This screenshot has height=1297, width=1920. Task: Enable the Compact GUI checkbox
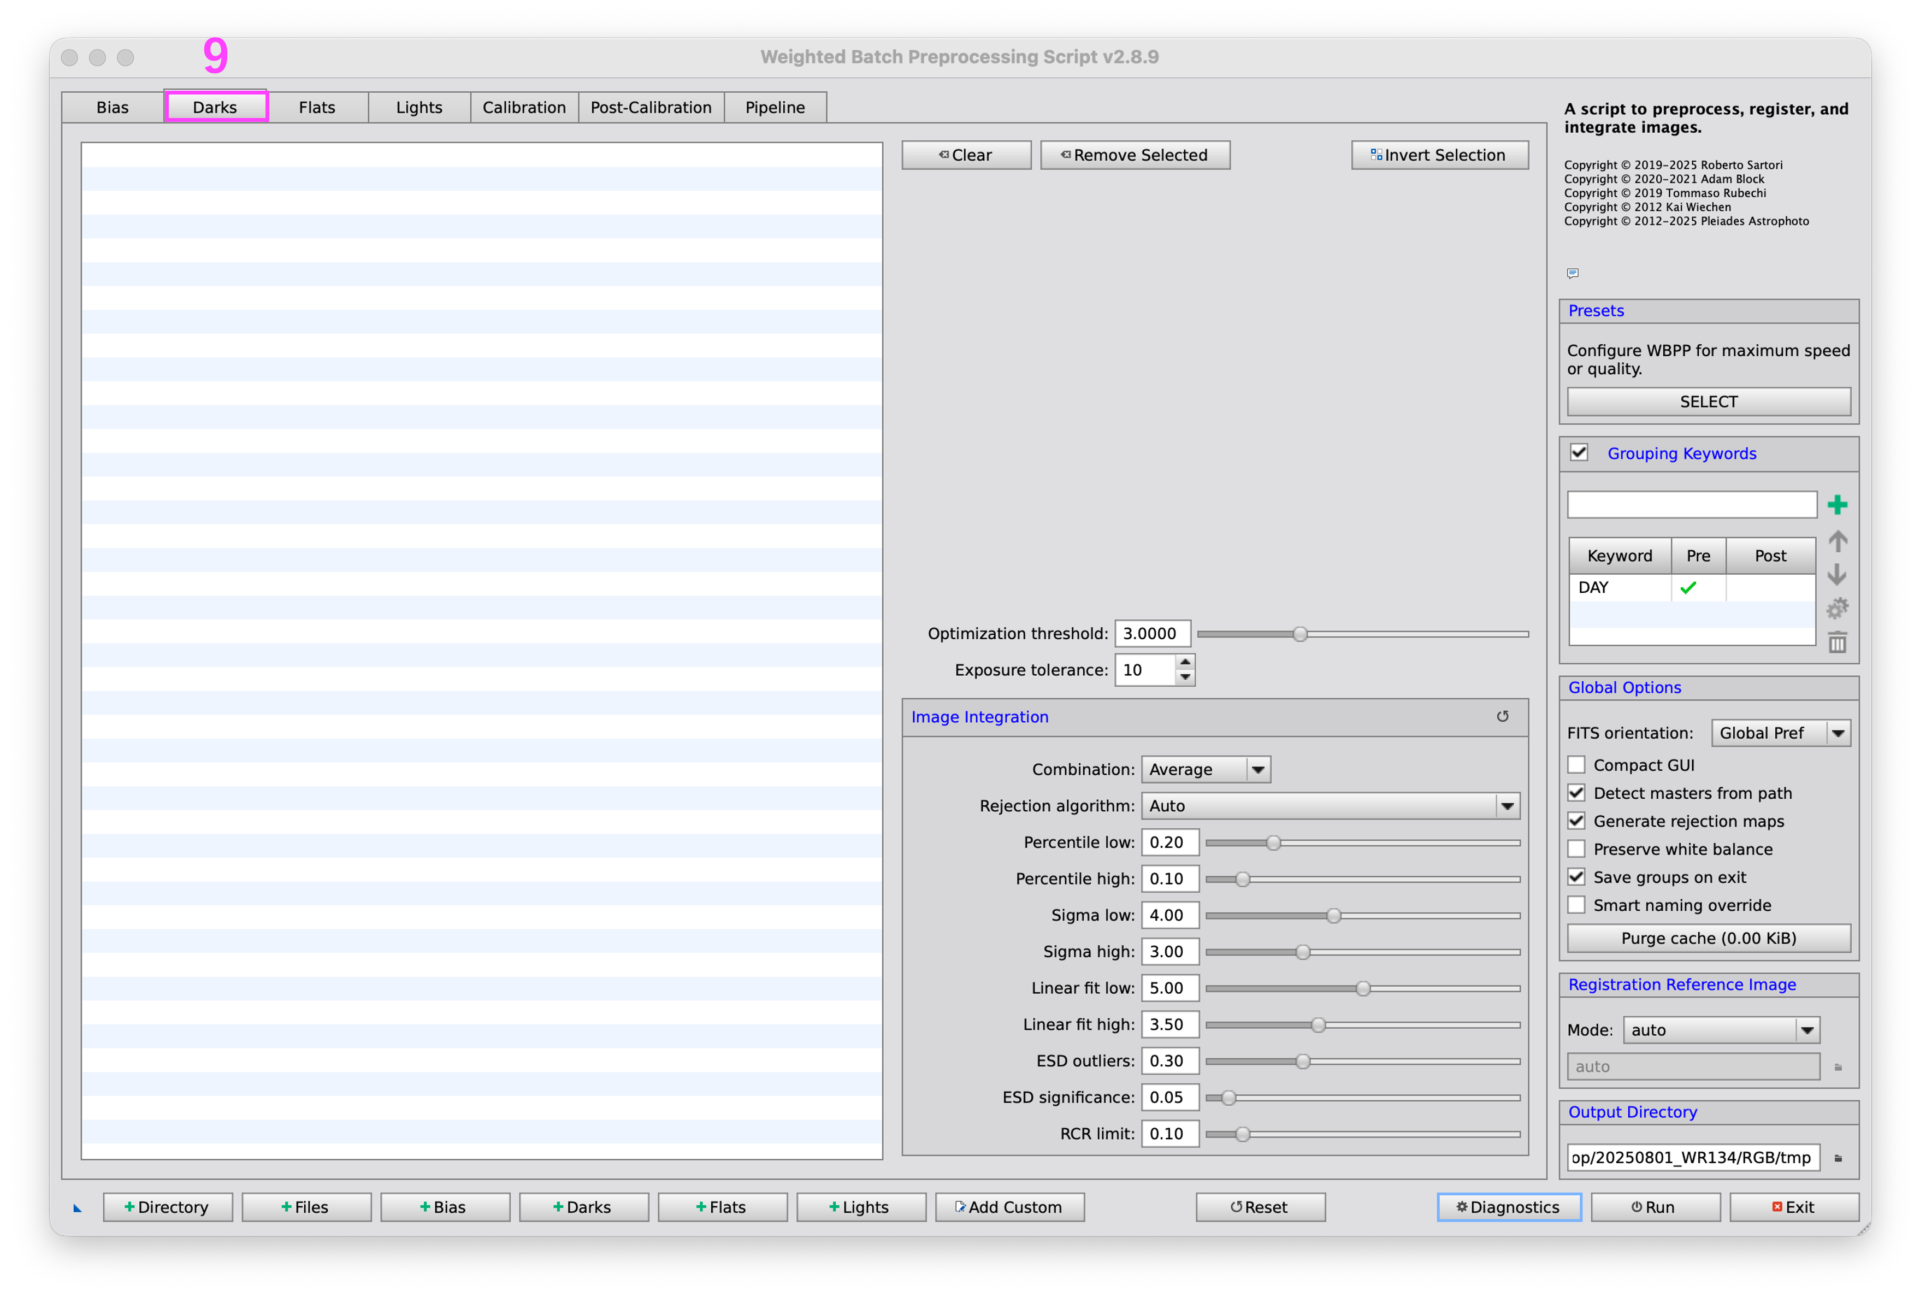pos(1577,765)
